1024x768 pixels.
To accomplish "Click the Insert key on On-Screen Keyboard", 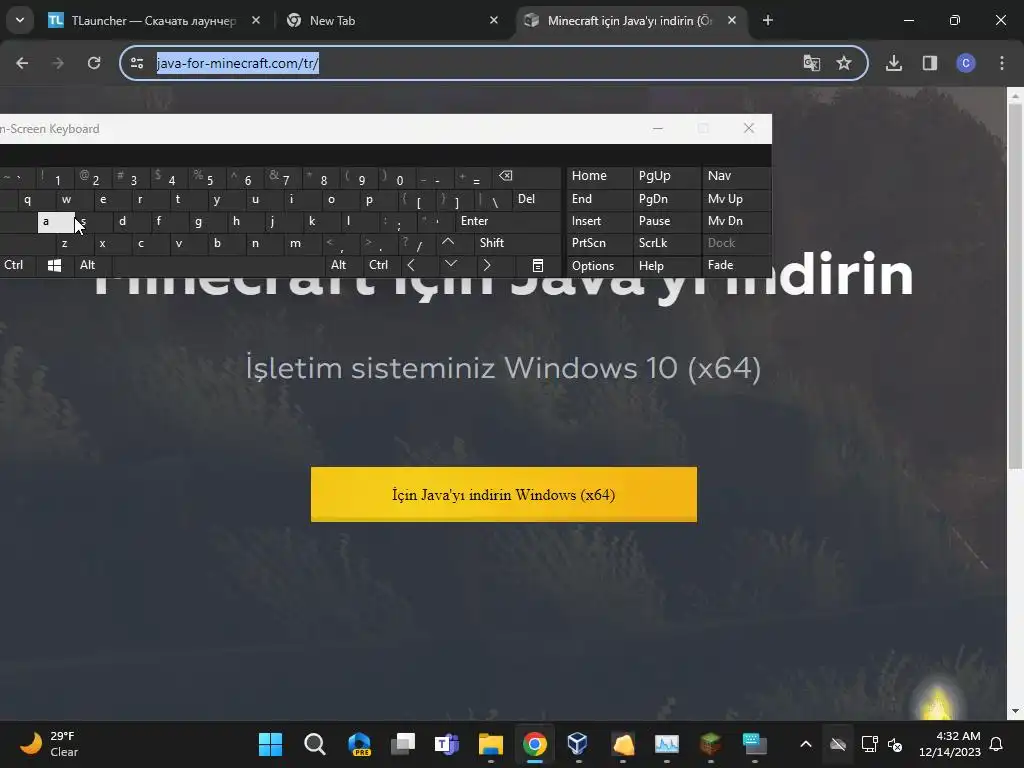I will coord(599,221).
